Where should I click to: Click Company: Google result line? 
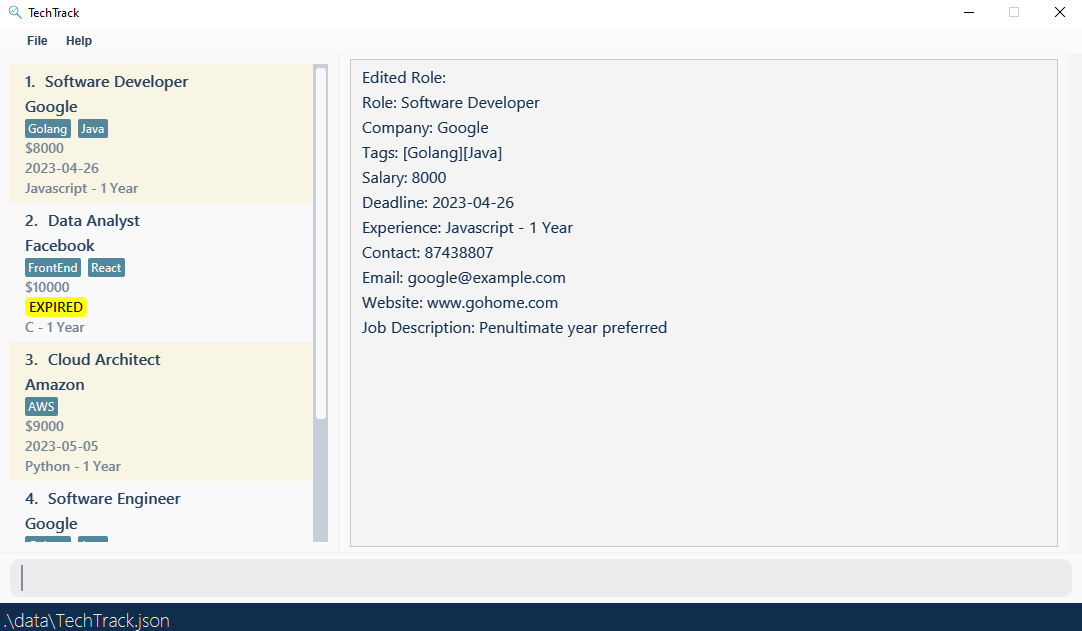[425, 128]
